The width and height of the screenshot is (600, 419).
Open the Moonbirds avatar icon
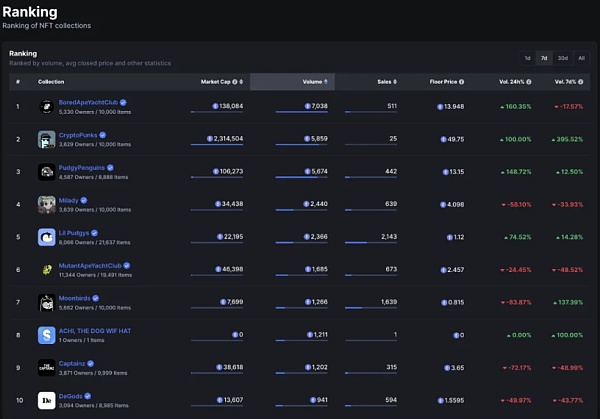tap(46, 302)
